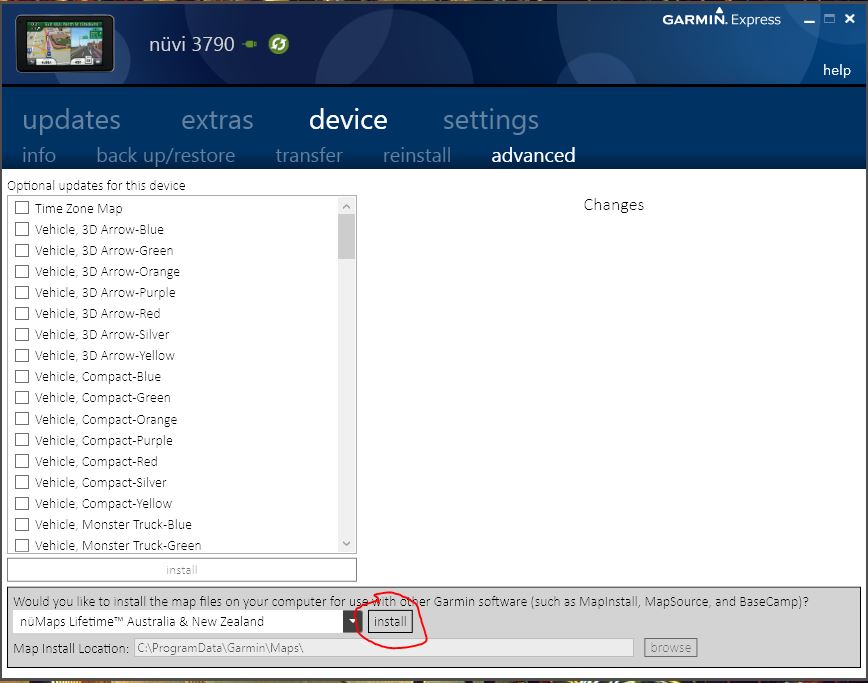868x683 pixels.
Task: Select Vehicle, Compact-Purple checkbox
Action: click(x=22, y=440)
